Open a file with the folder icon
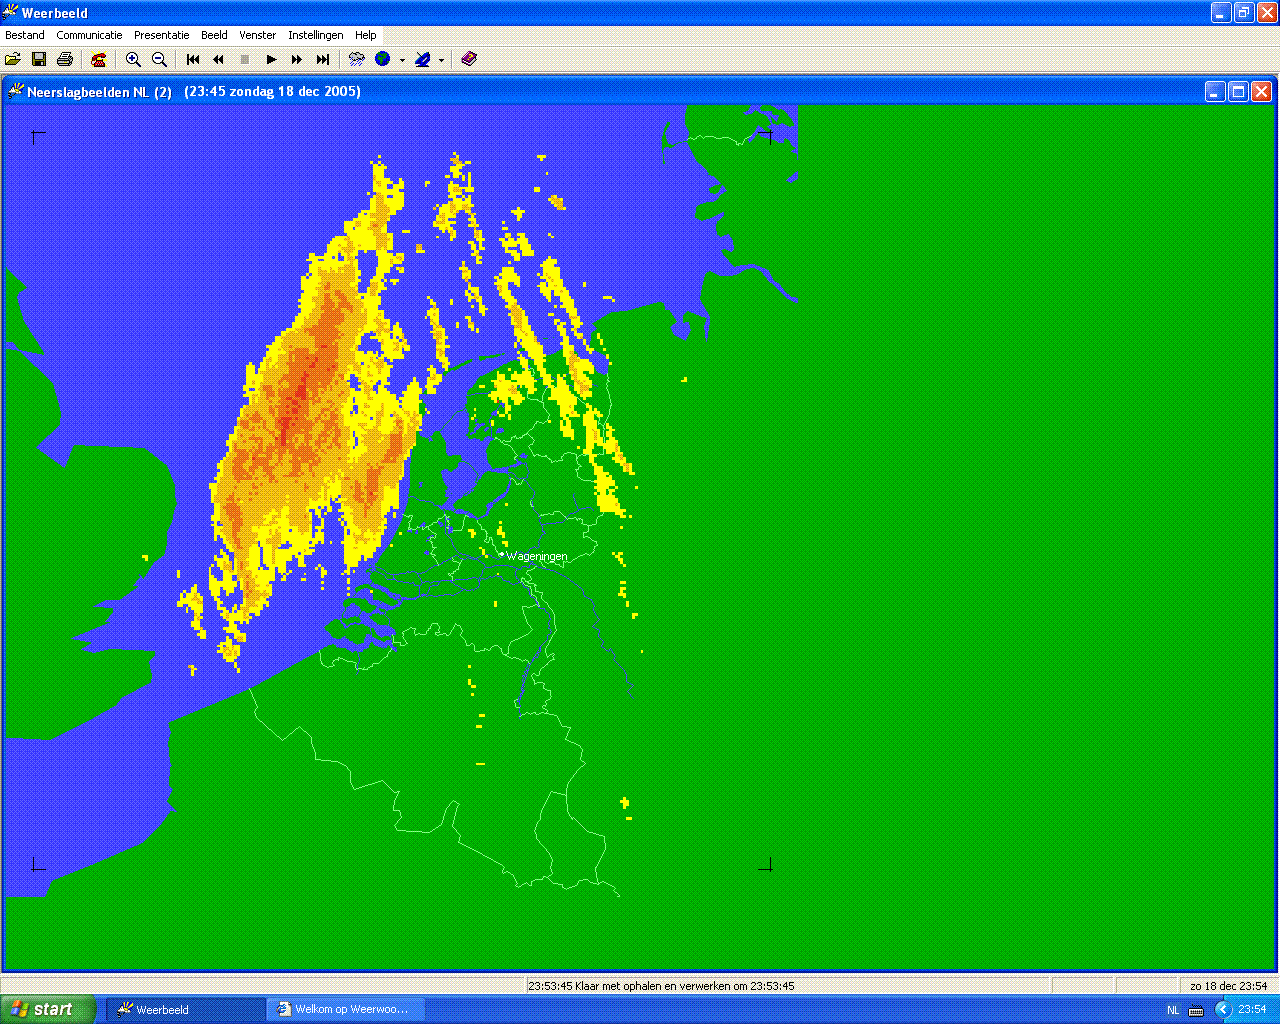 point(13,59)
